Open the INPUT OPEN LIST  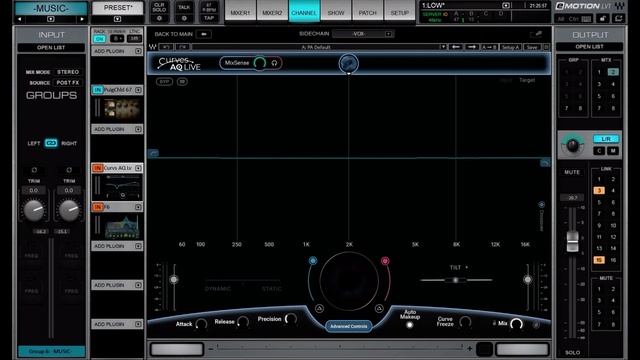point(51,48)
